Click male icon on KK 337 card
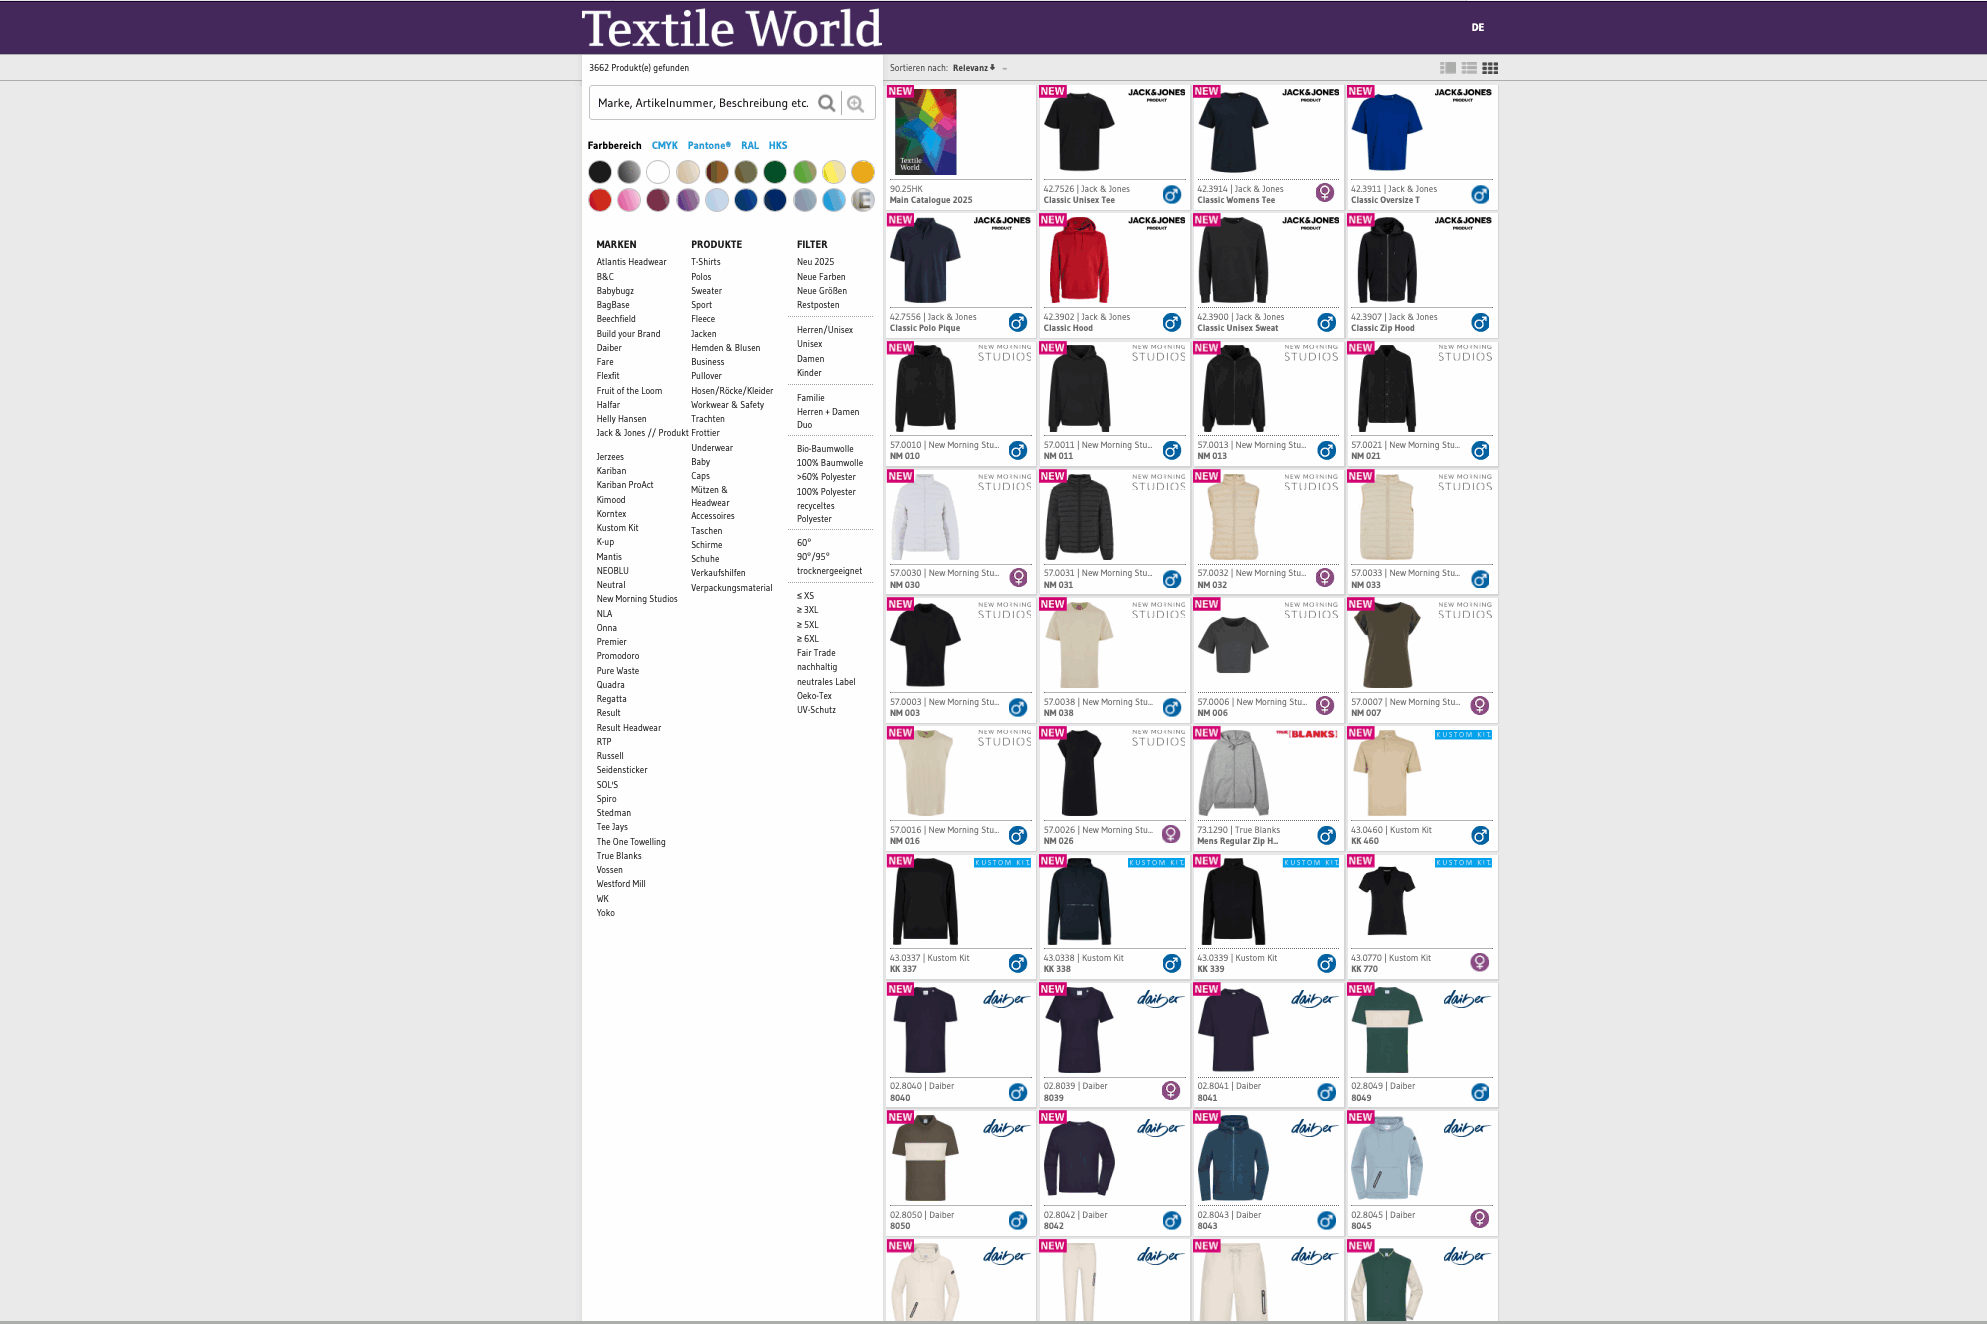This screenshot has width=1987, height=1324. pos(1018,963)
